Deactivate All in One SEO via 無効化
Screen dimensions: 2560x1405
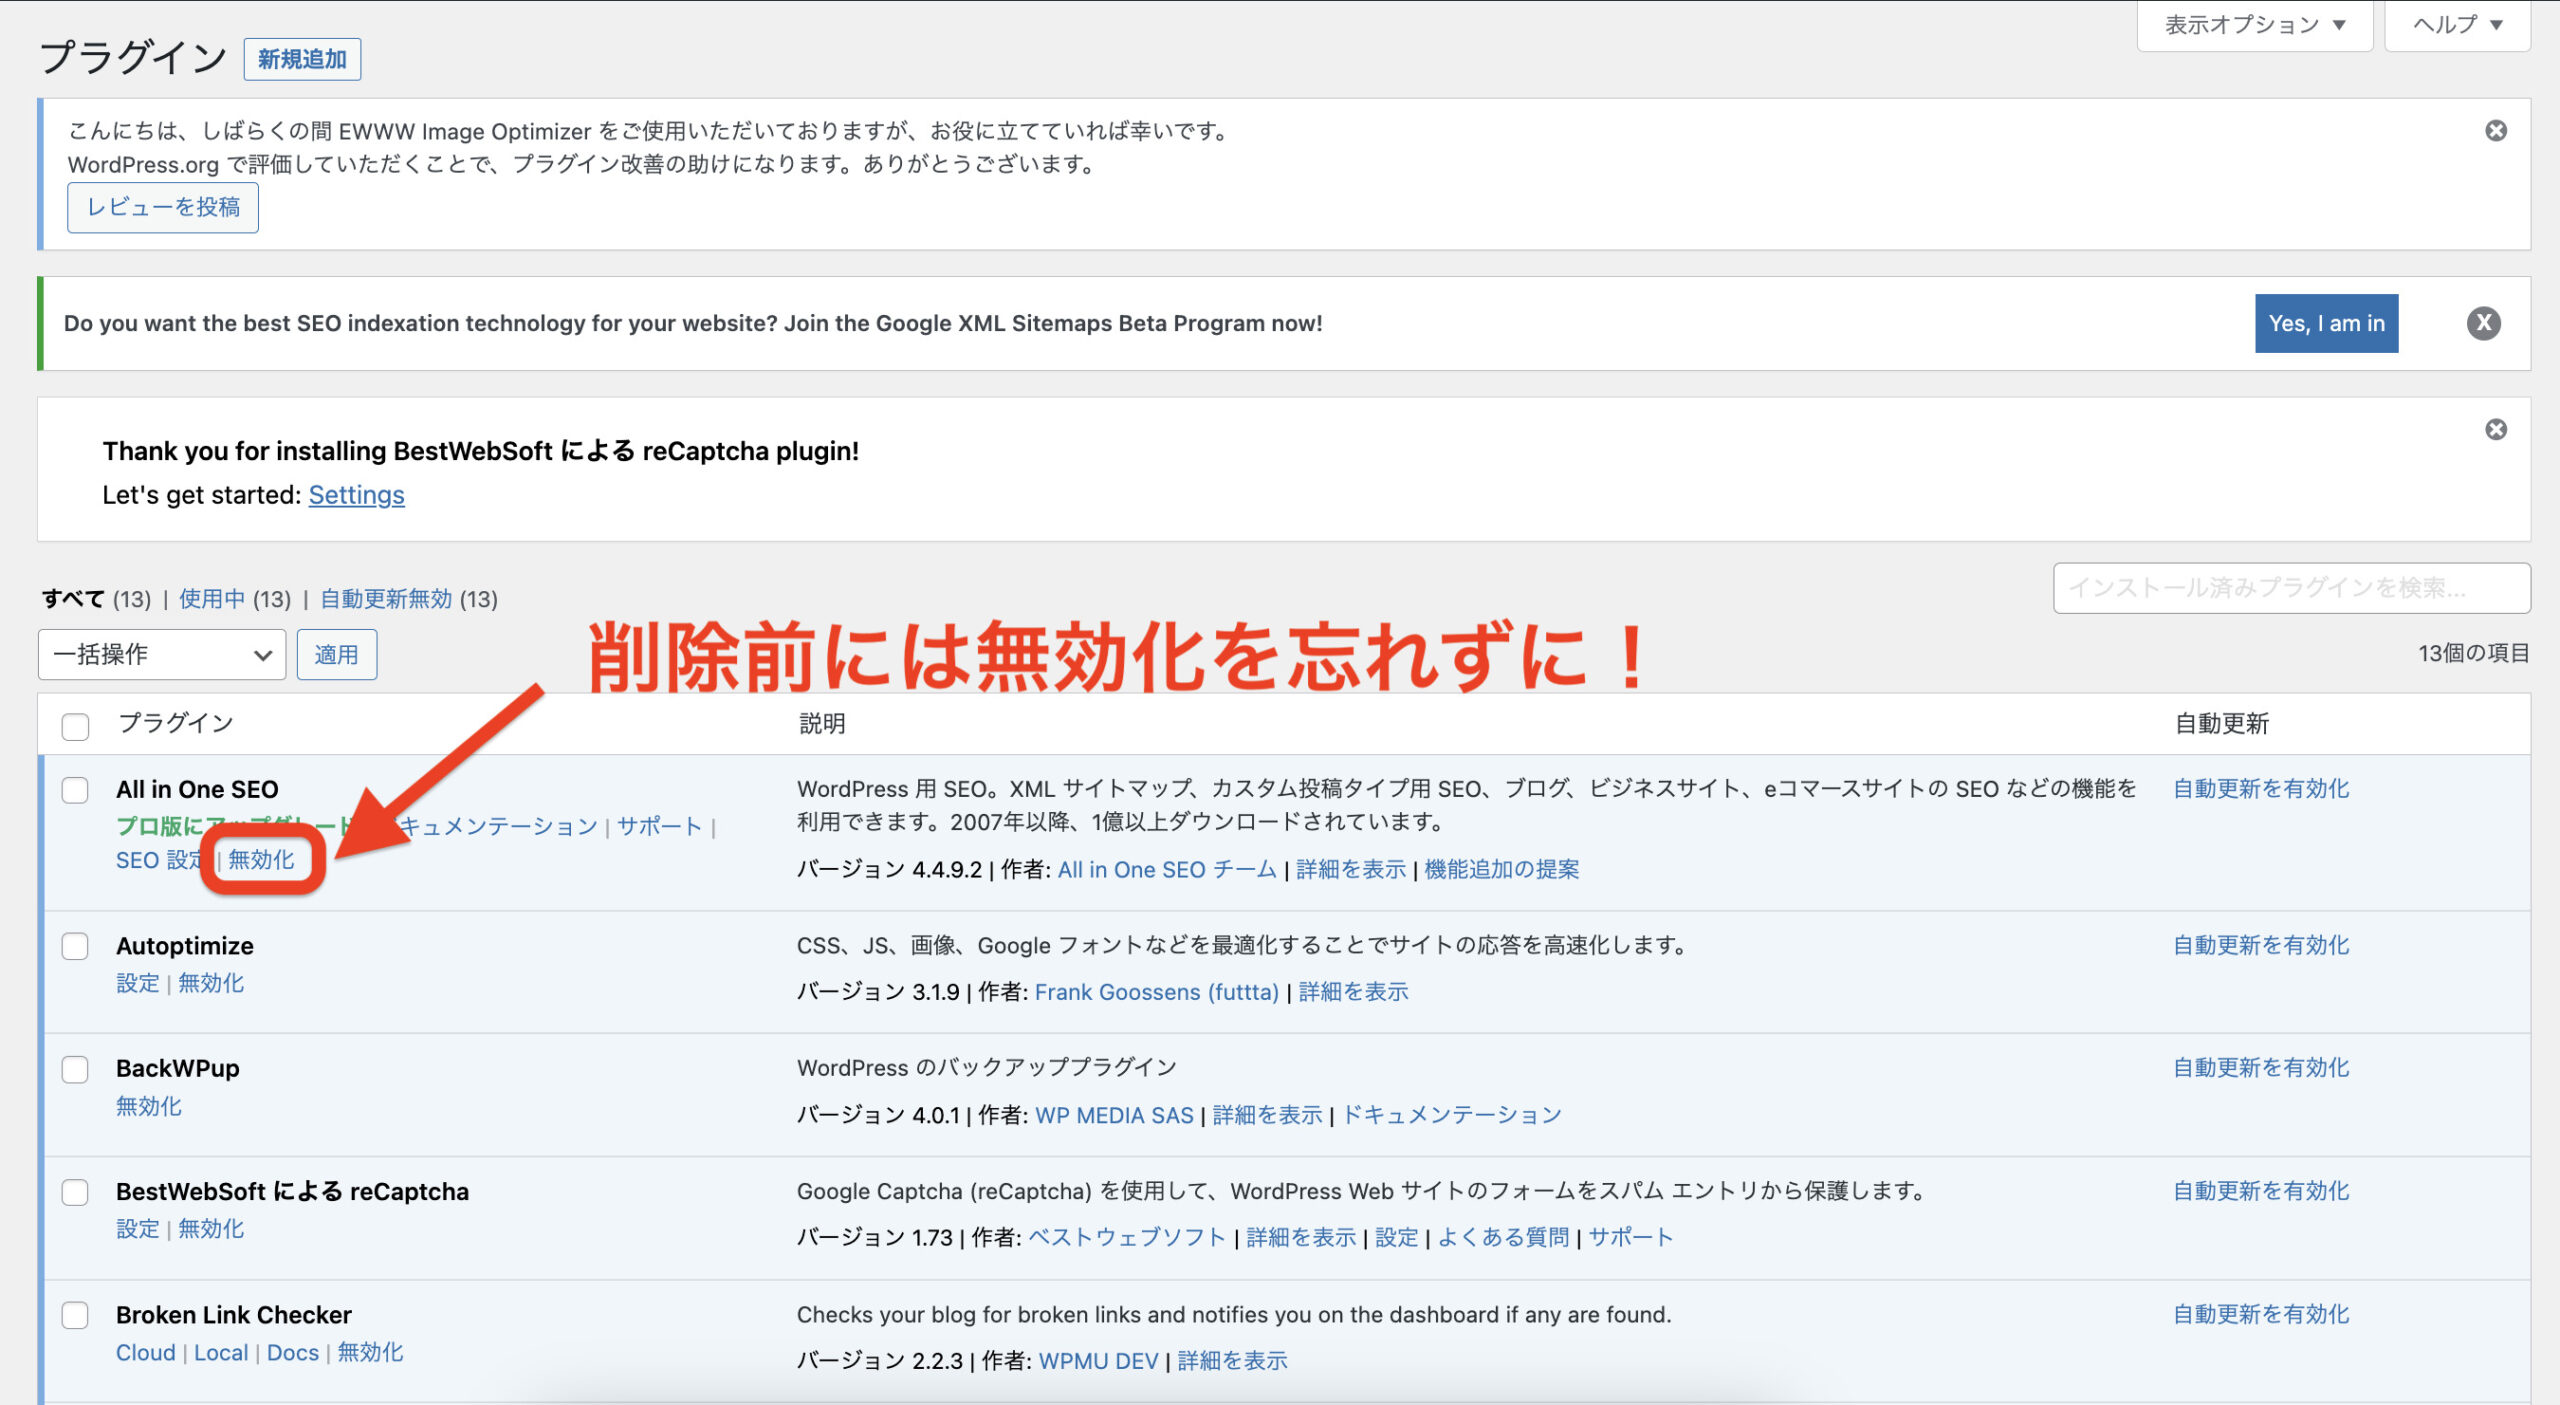coord(261,860)
